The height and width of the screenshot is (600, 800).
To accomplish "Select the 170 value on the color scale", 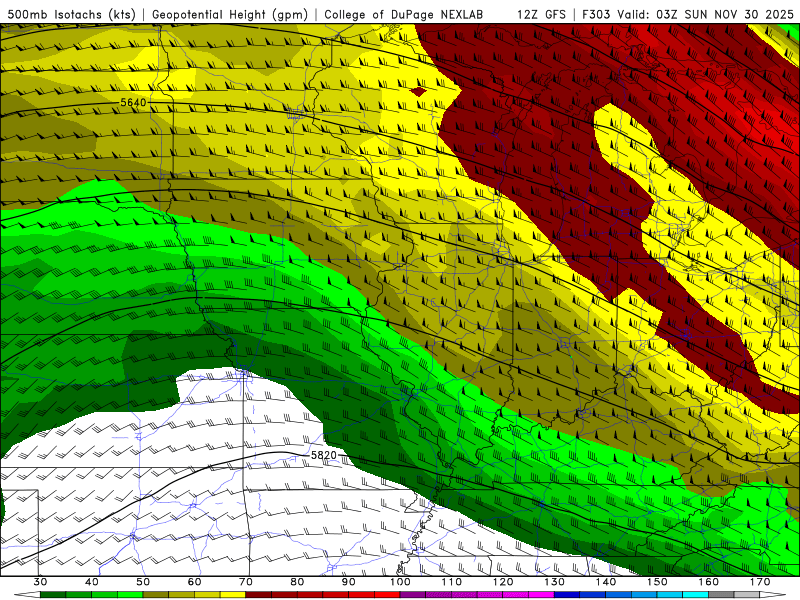I will pos(760,582).
